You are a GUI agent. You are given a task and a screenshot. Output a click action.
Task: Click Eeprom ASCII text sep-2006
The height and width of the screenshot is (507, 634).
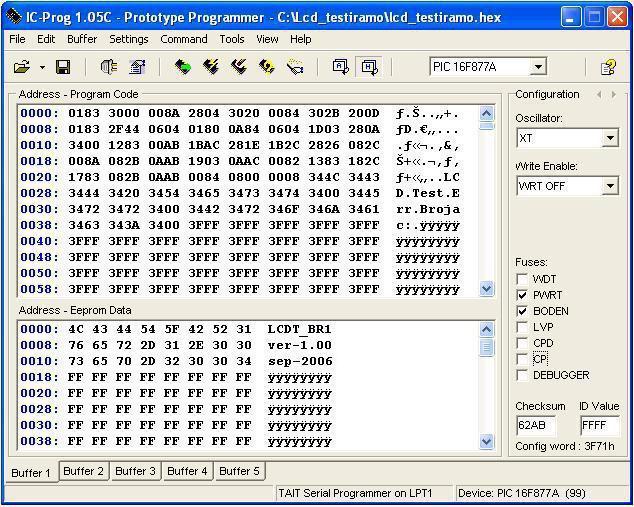(300, 361)
